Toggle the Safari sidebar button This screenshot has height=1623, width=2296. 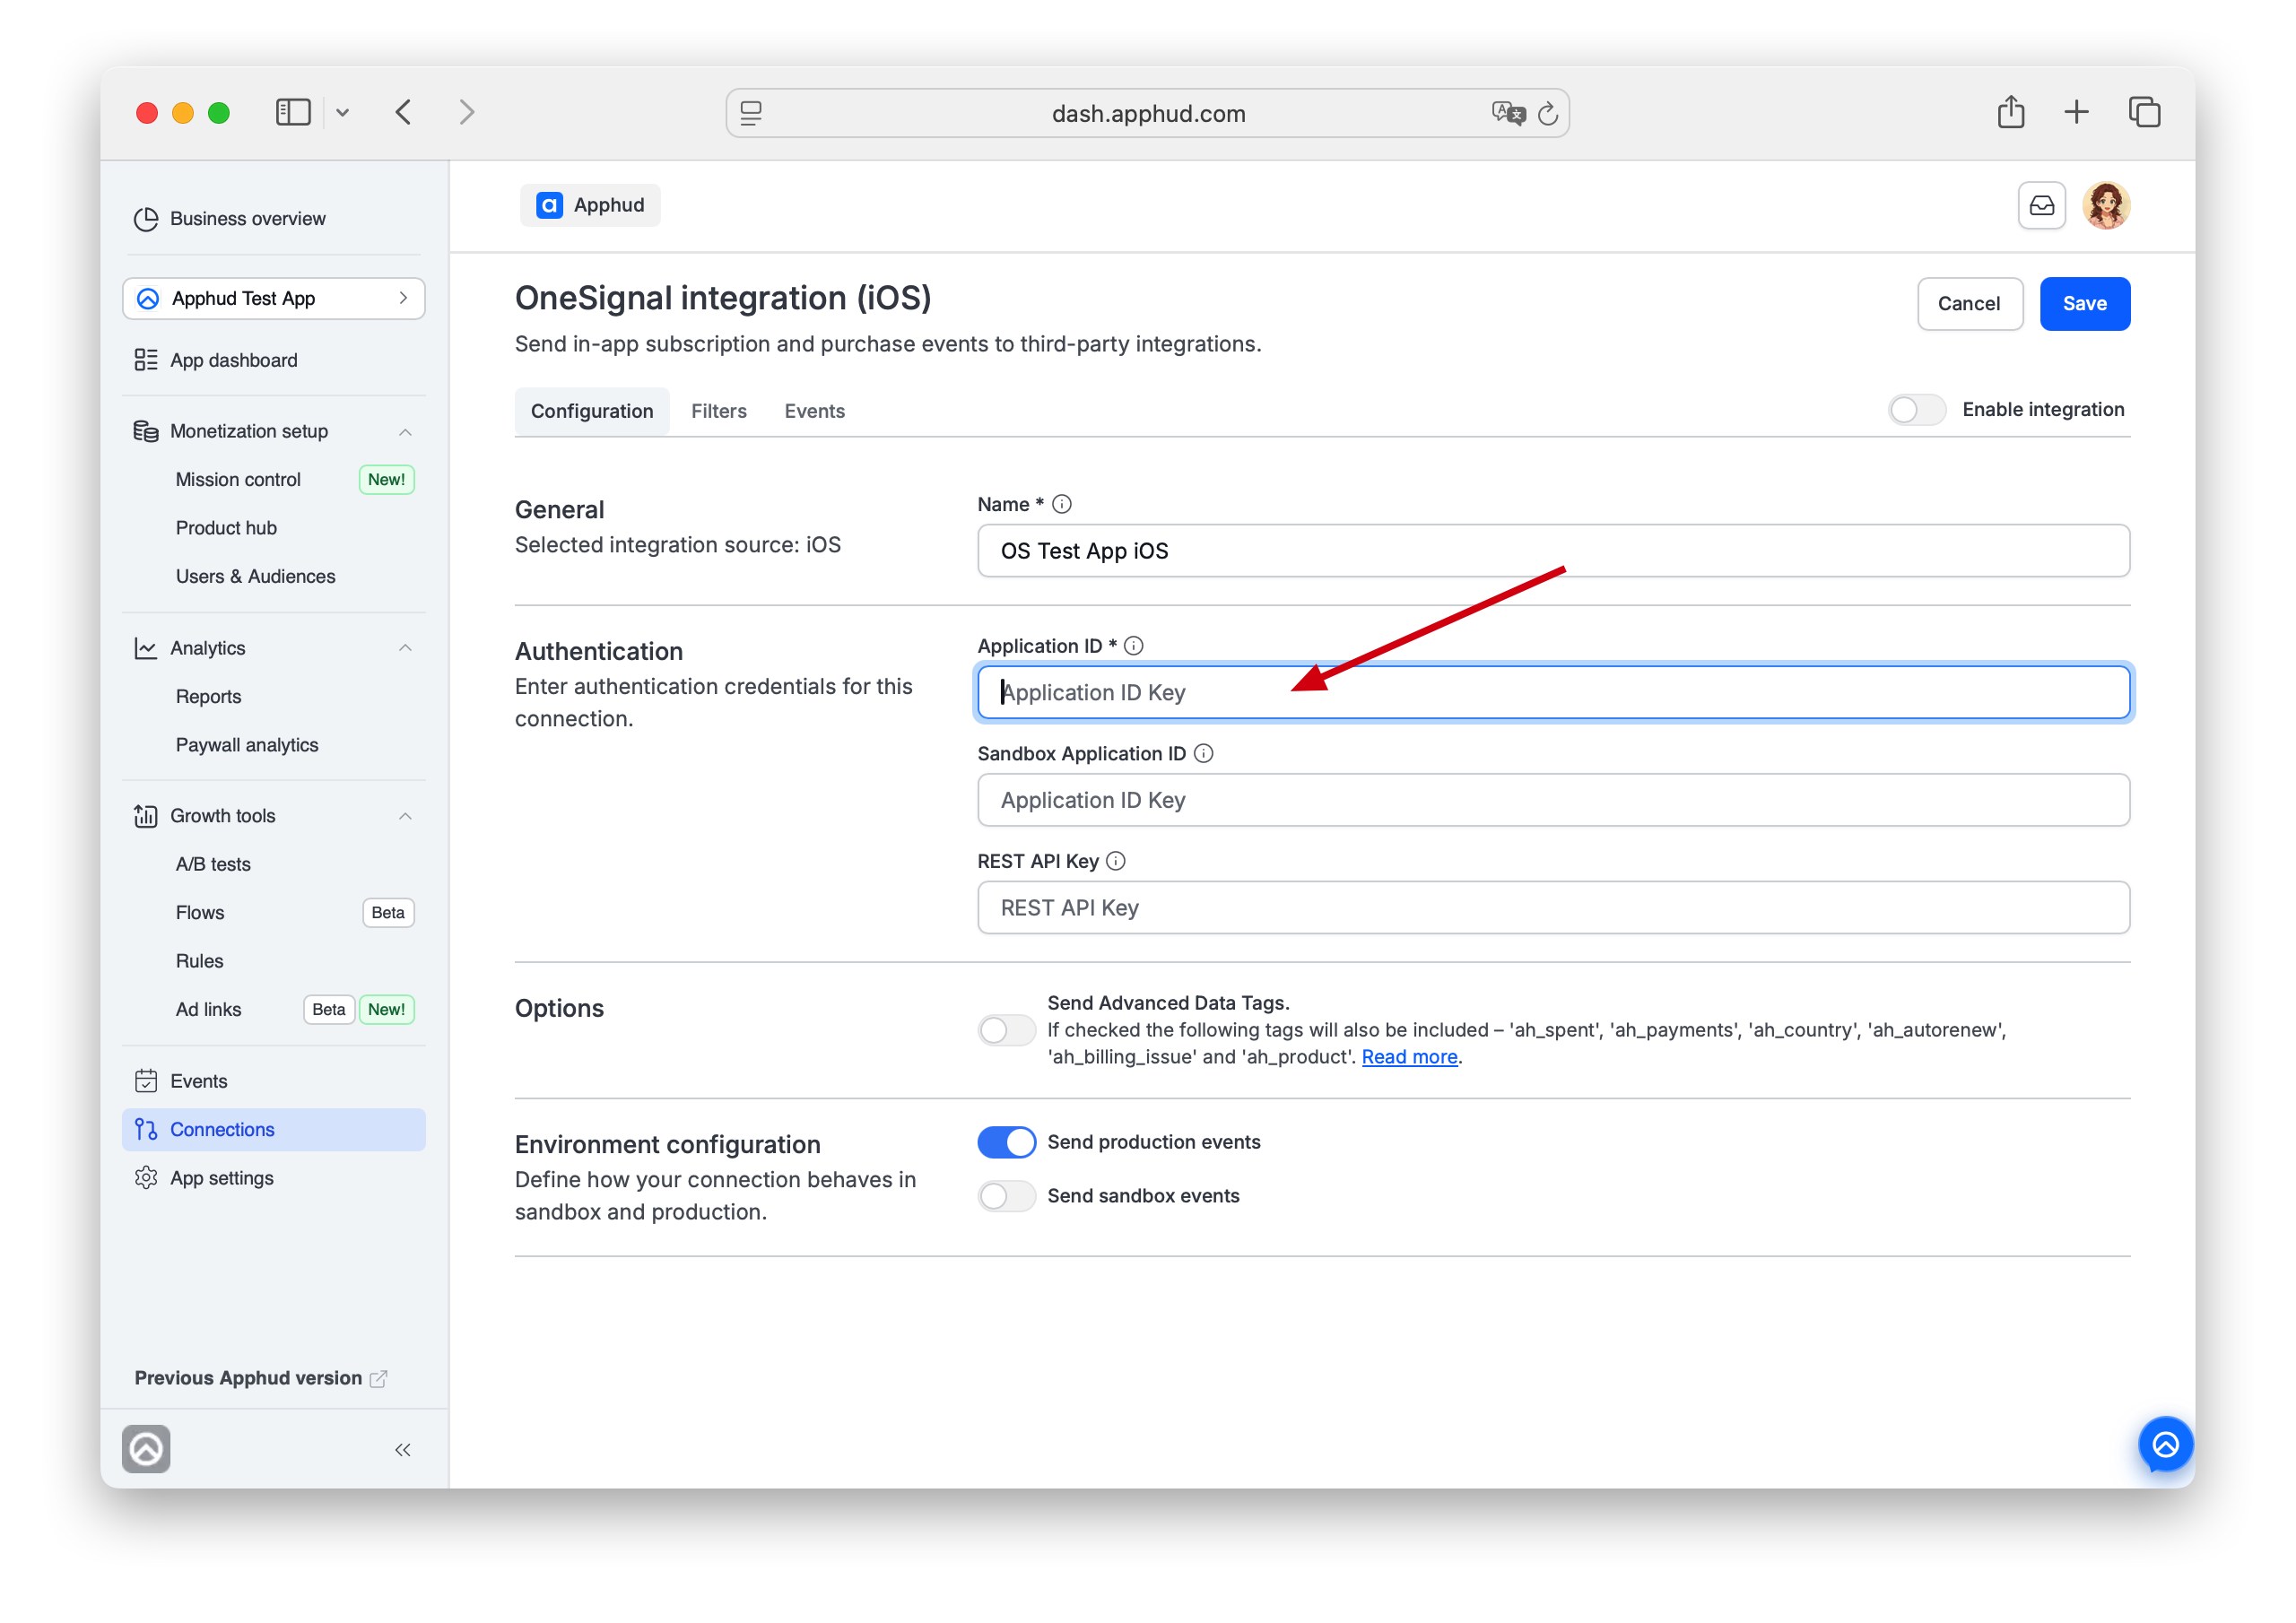pos(293,112)
